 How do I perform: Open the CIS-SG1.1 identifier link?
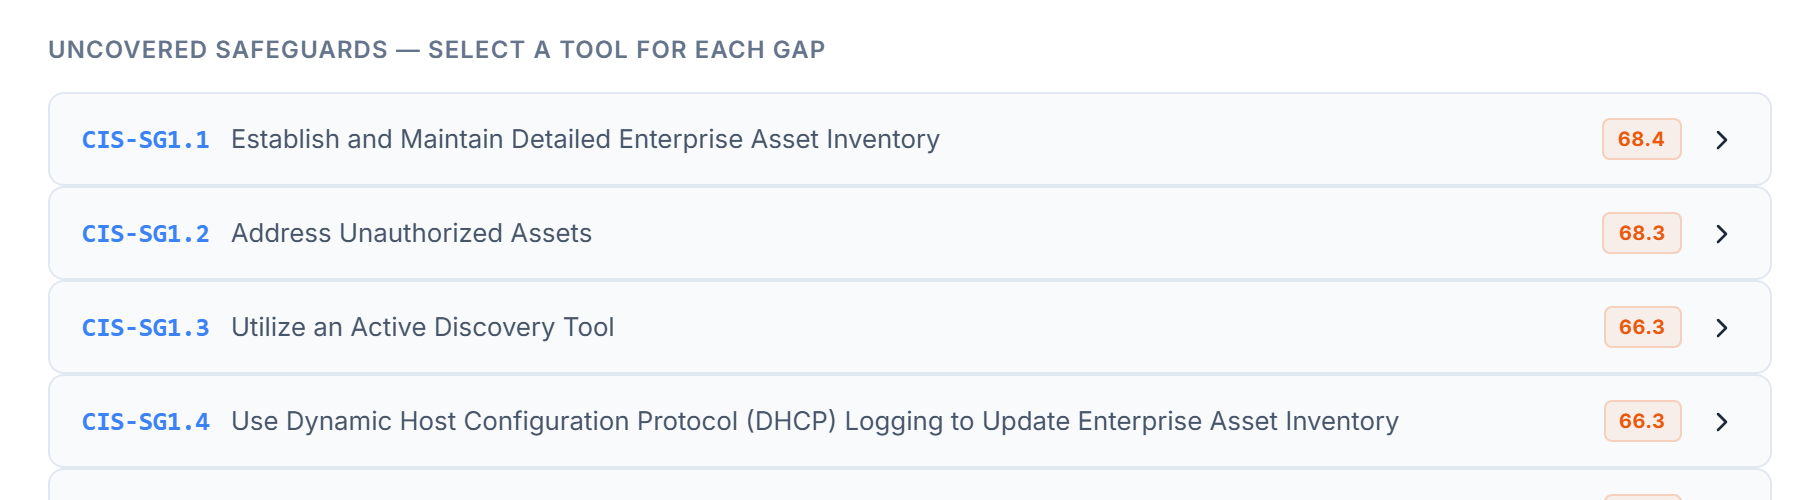146,140
